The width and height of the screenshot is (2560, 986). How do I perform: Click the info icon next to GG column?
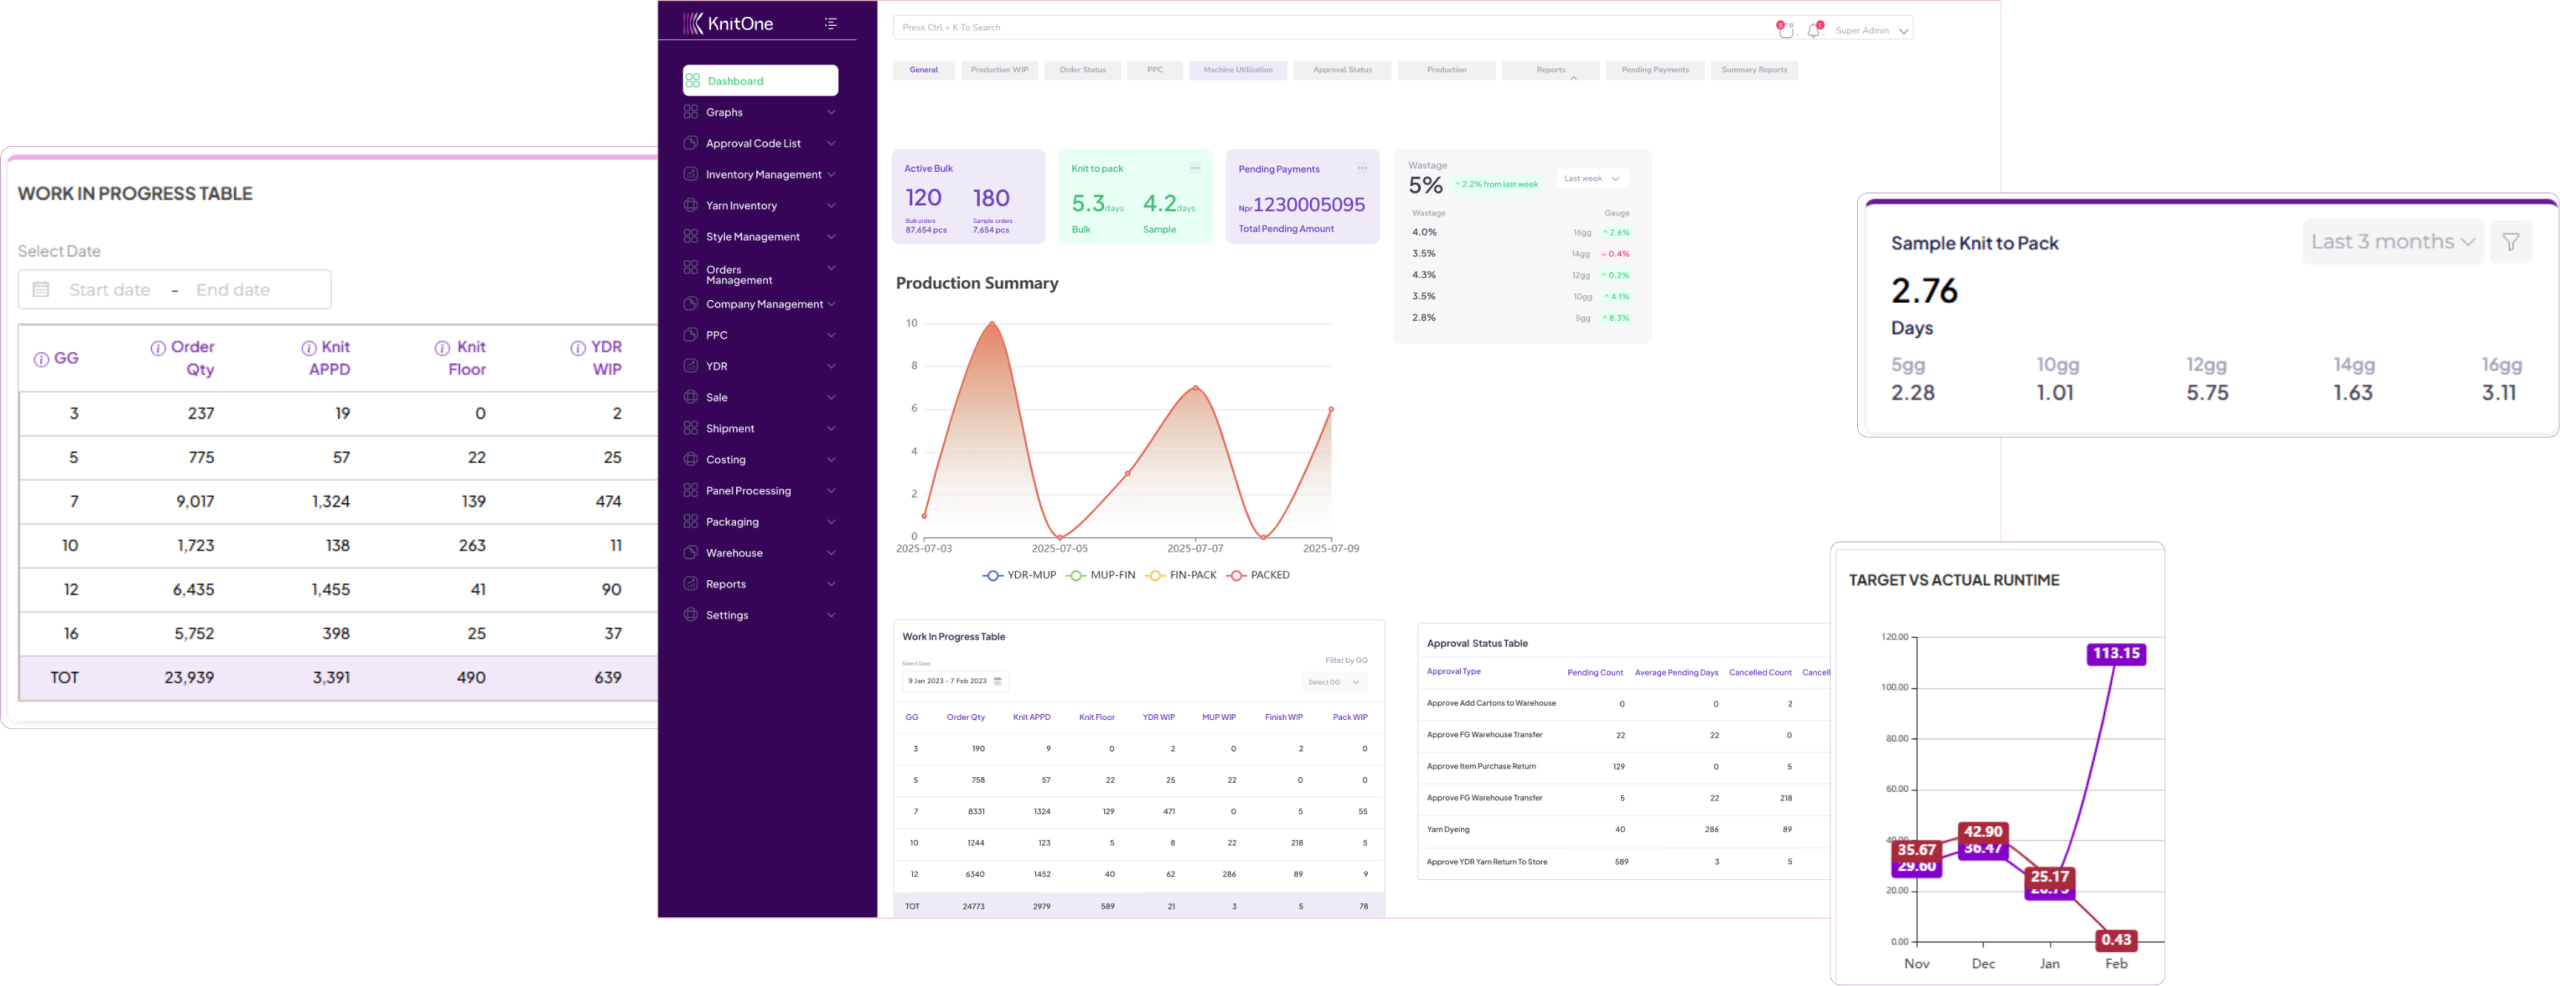tap(41, 359)
